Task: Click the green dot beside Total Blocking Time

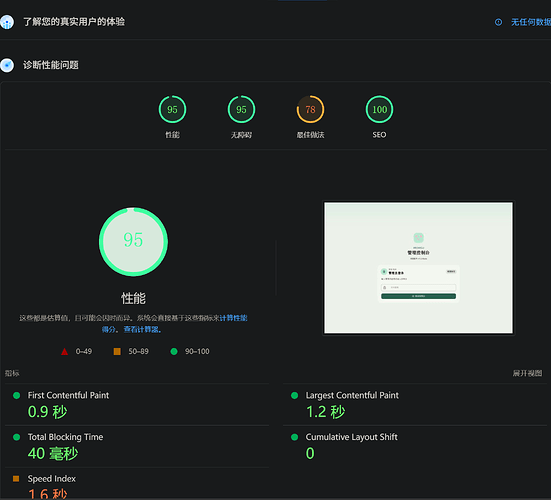Action: point(16,437)
